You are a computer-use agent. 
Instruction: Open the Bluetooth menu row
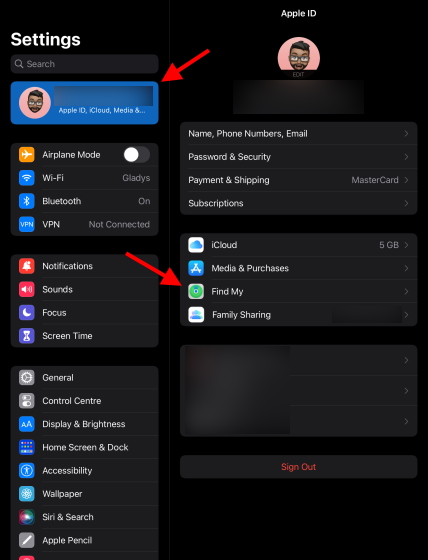85,201
